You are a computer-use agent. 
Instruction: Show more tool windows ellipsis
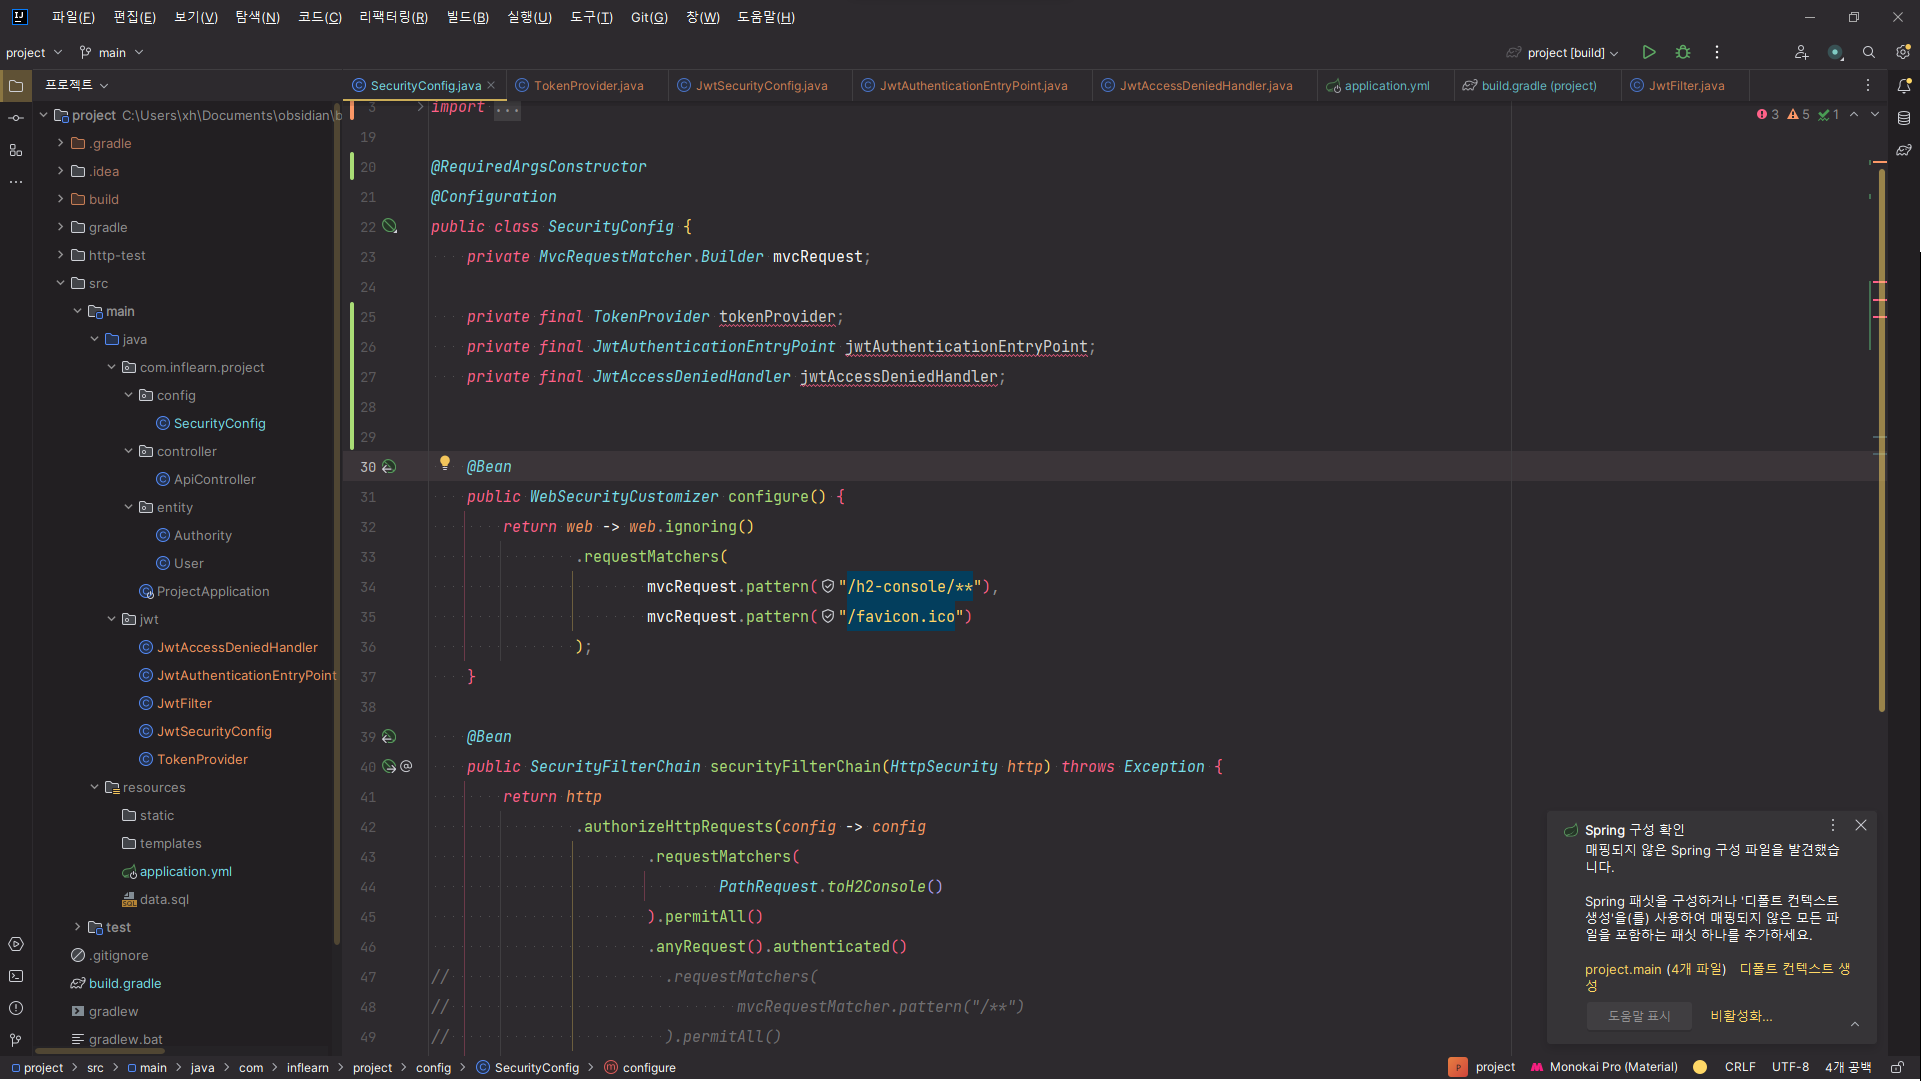click(16, 182)
